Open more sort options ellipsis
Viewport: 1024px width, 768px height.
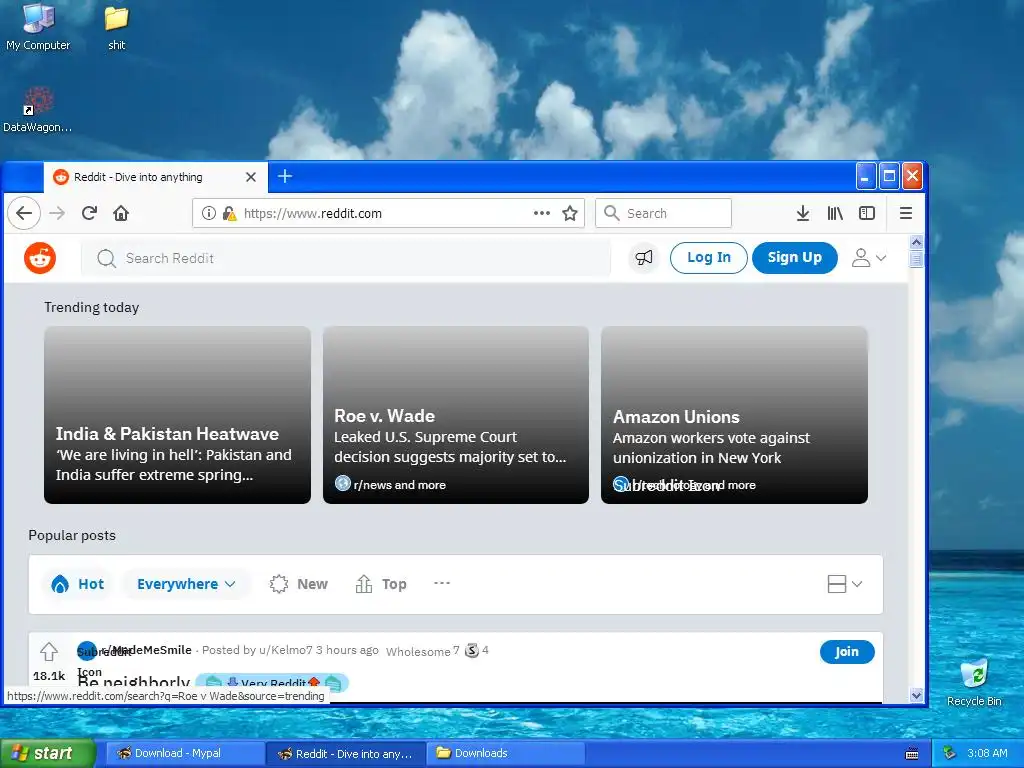tap(442, 583)
